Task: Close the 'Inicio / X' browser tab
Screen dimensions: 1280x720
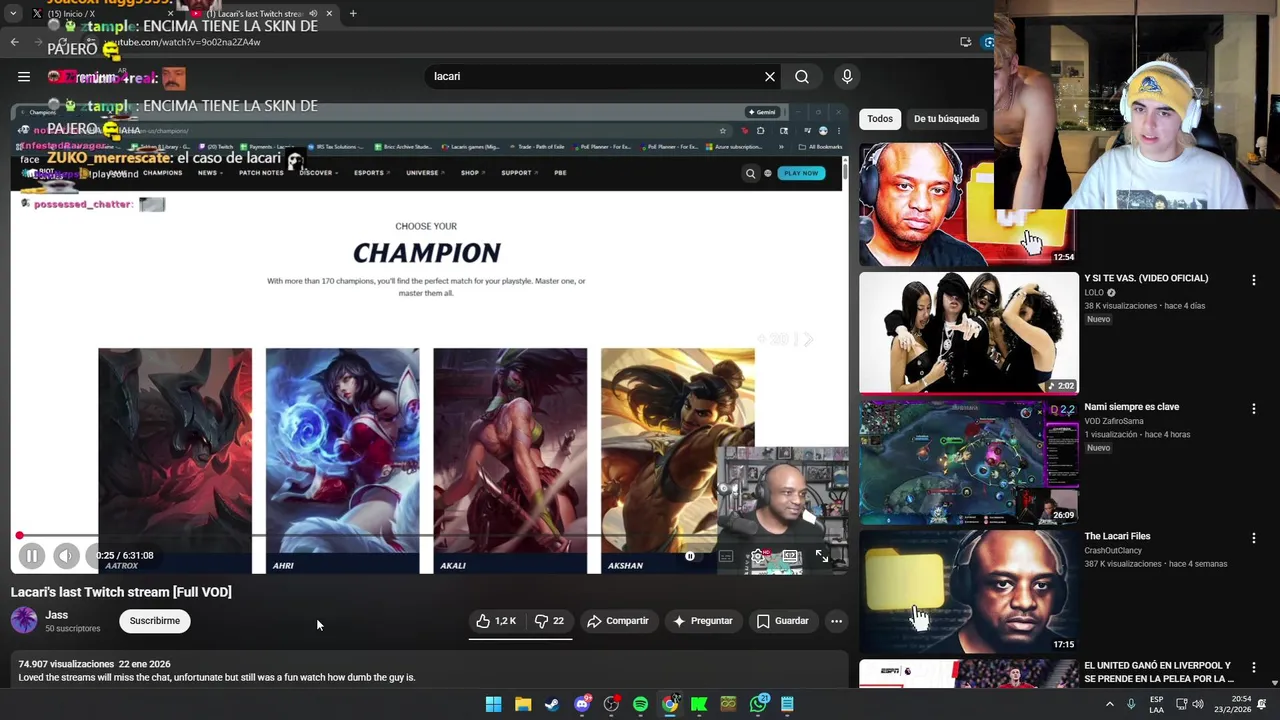Action: click(170, 14)
